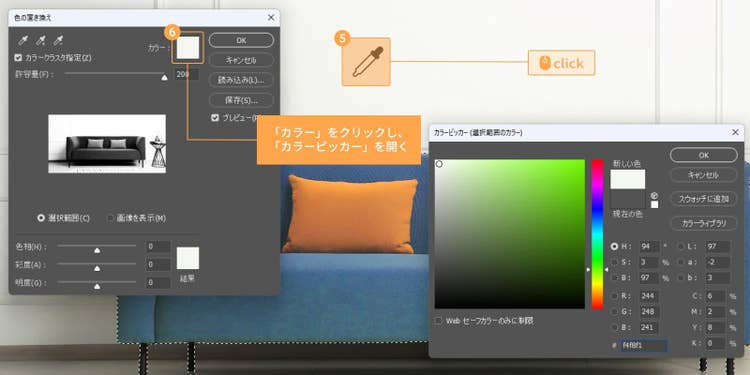Click the 彩度(A) slider handle
Image resolution: width=750 pixels, height=375 pixels.
(97, 268)
